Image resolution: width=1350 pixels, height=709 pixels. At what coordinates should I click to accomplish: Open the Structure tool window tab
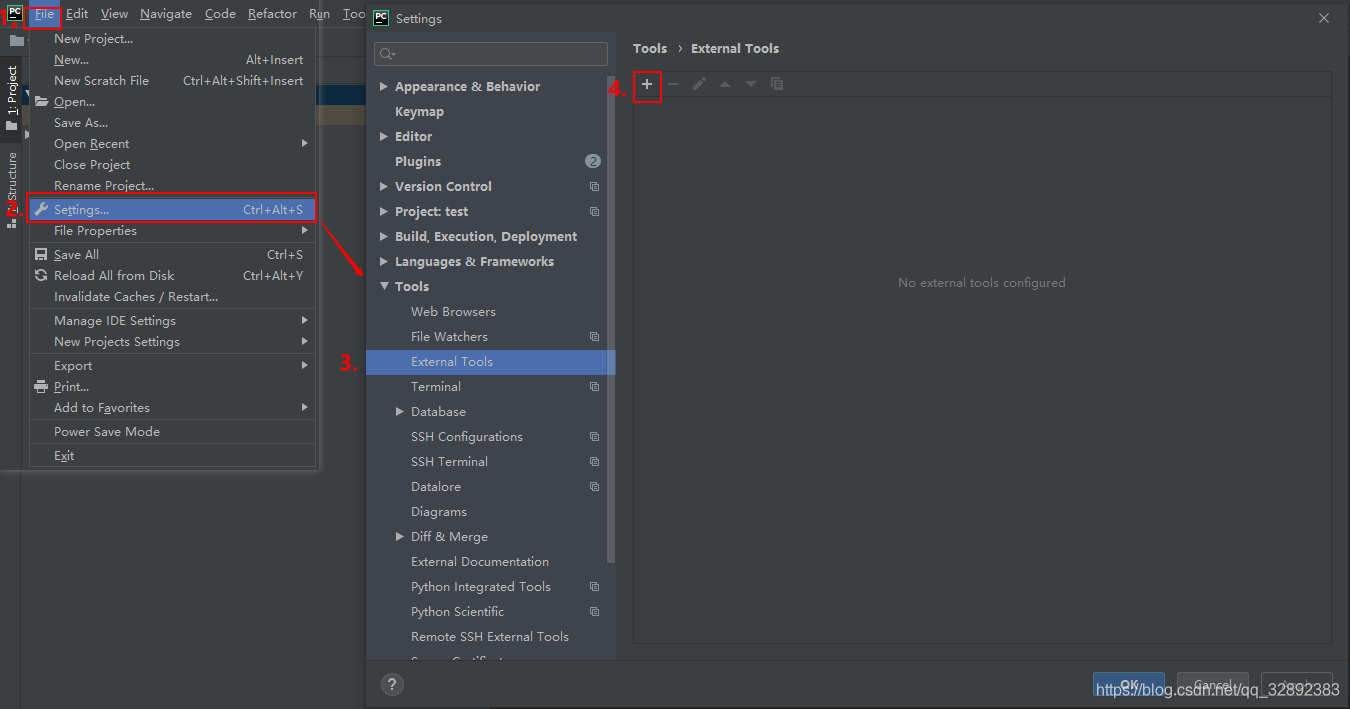[x=12, y=190]
